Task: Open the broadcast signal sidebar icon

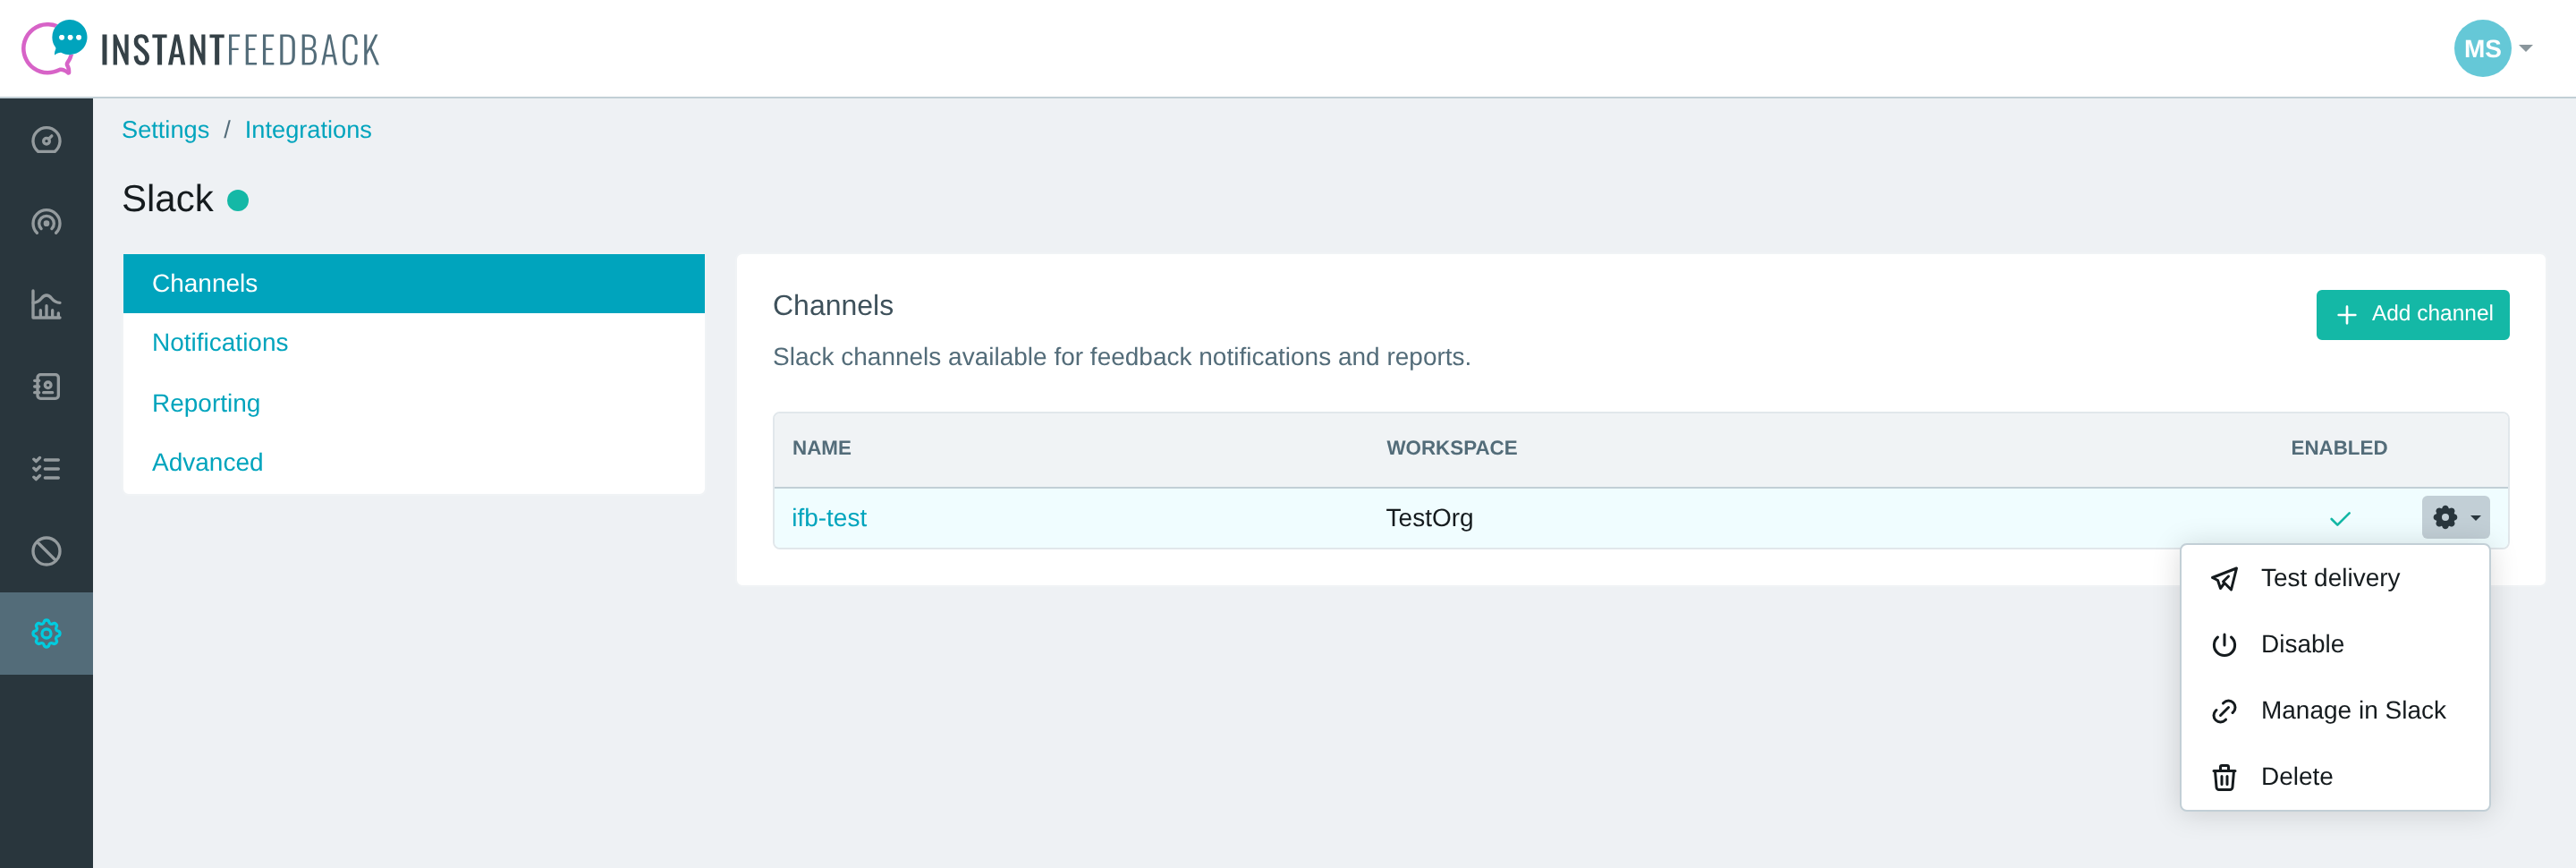Action: point(46,222)
